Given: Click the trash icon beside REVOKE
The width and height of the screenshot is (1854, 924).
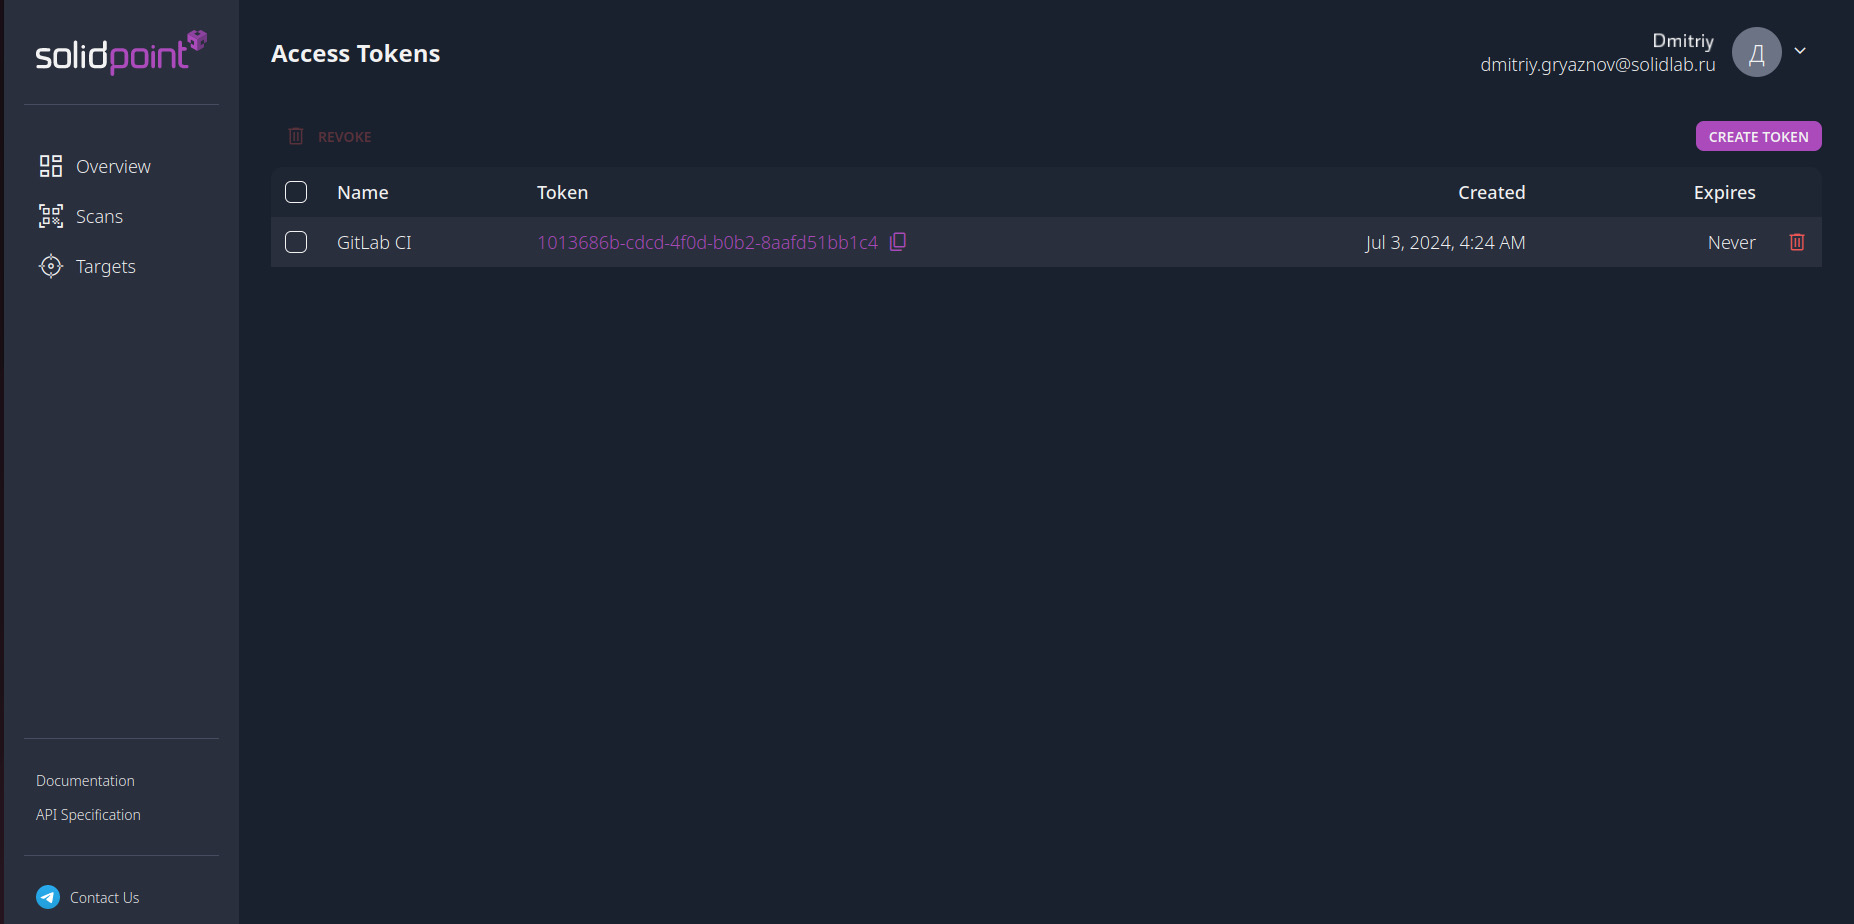Looking at the screenshot, I should (295, 136).
